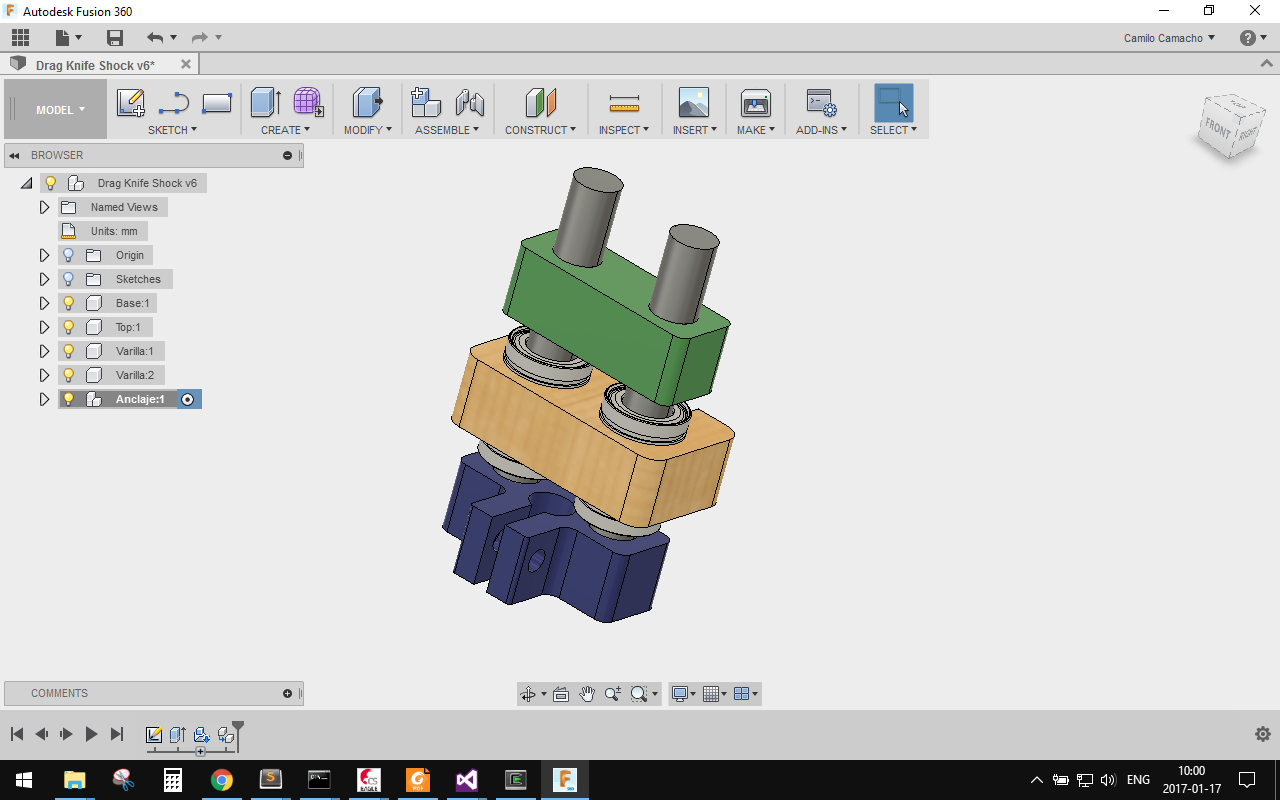Click the Offset Plane construct icon
The width and height of the screenshot is (1280, 800).
pyautogui.click(x=540, y=103)
